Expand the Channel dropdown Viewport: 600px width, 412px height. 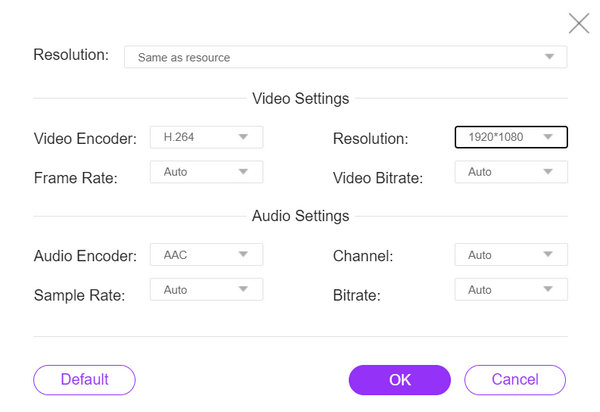pyautogui.click(x=510, y=255)
